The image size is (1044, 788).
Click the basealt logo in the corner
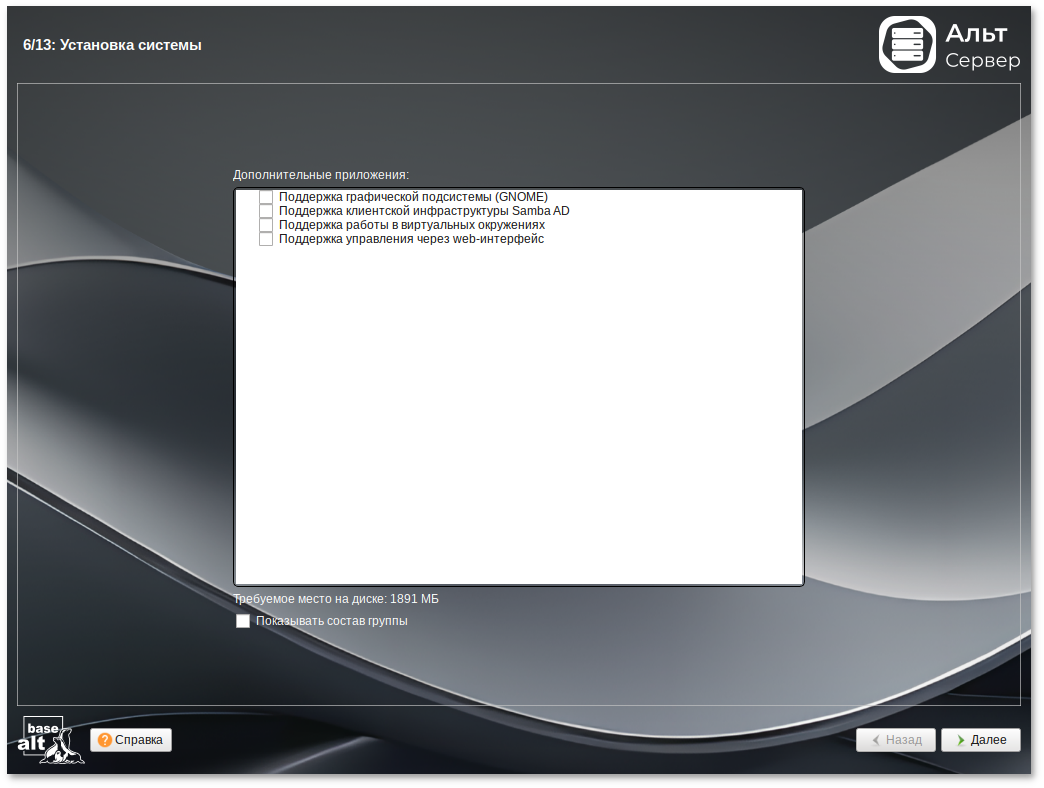point(52,740)
